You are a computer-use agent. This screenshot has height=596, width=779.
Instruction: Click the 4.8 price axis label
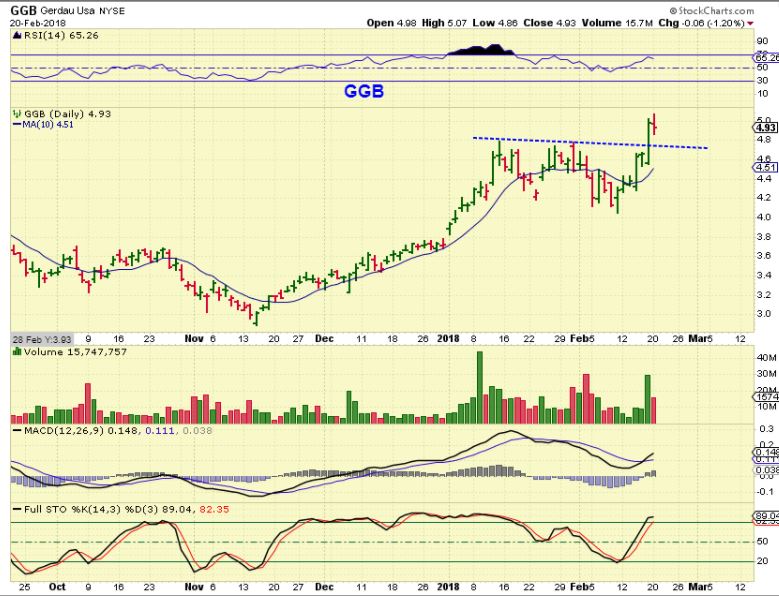[x=764, y=140]
